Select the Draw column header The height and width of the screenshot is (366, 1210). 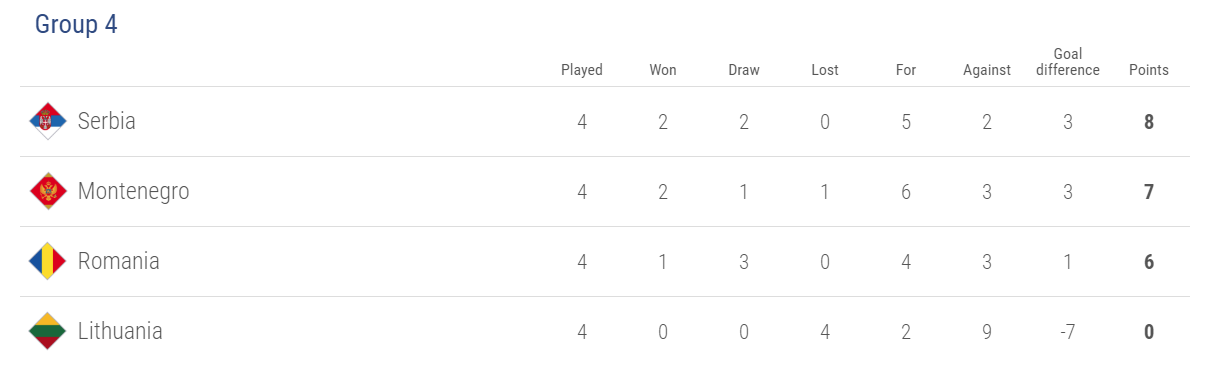(x=744, y=70)
